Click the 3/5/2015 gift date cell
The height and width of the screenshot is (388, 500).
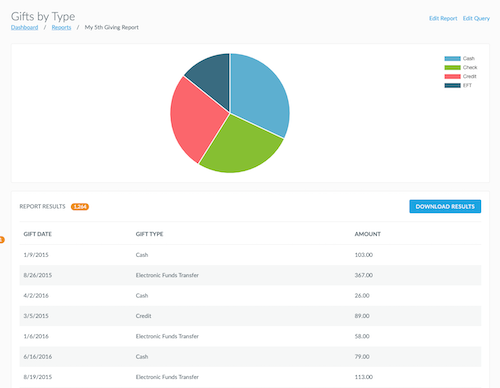(x=36, y=316)
